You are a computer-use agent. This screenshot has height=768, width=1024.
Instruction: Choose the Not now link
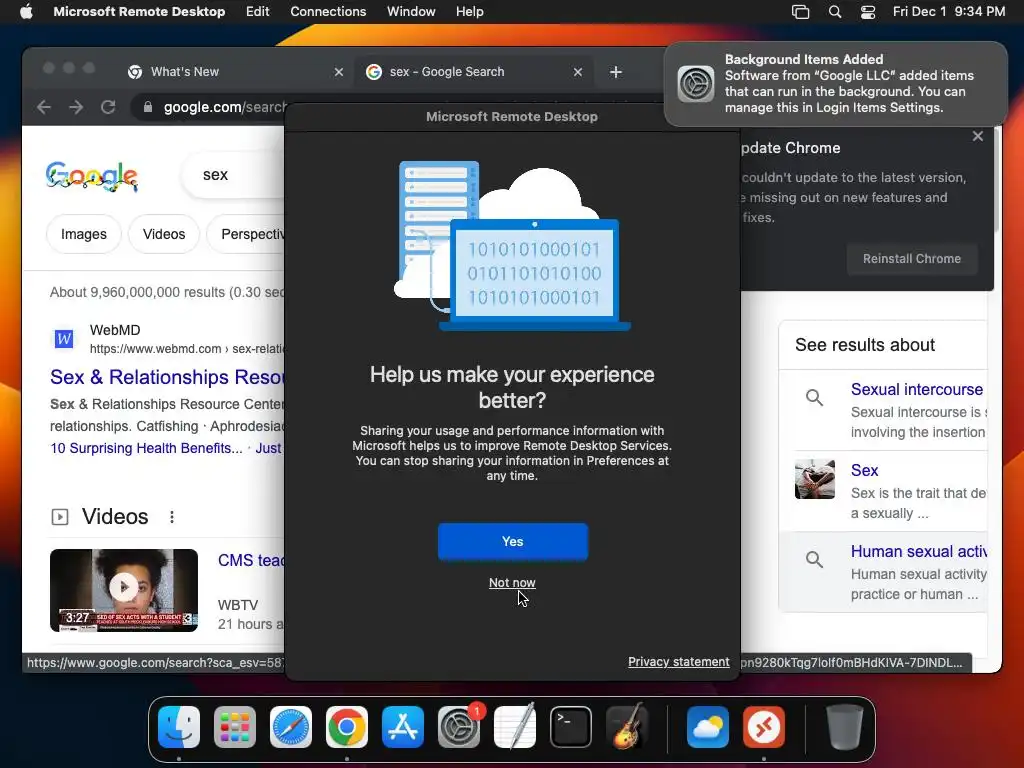coord(512,583)
